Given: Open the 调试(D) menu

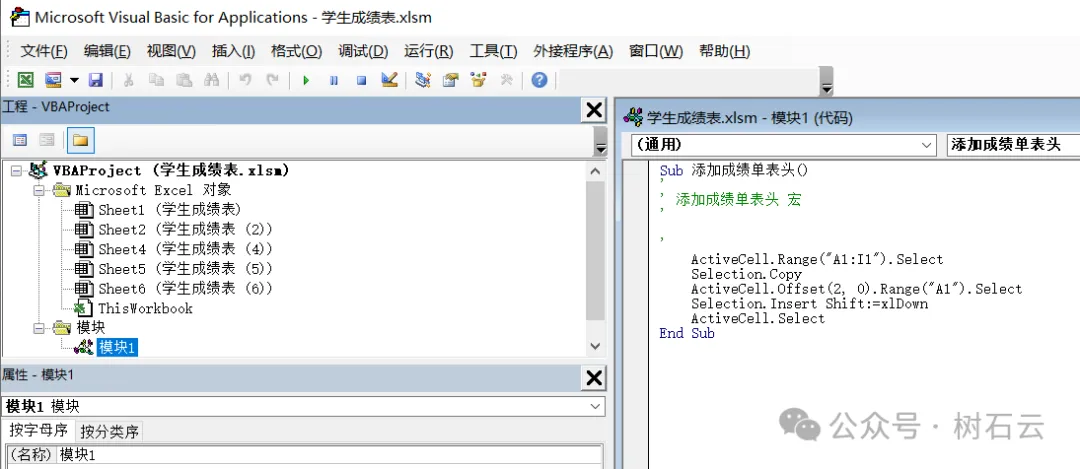Looking at the screenshot, I should coord(363,51).
